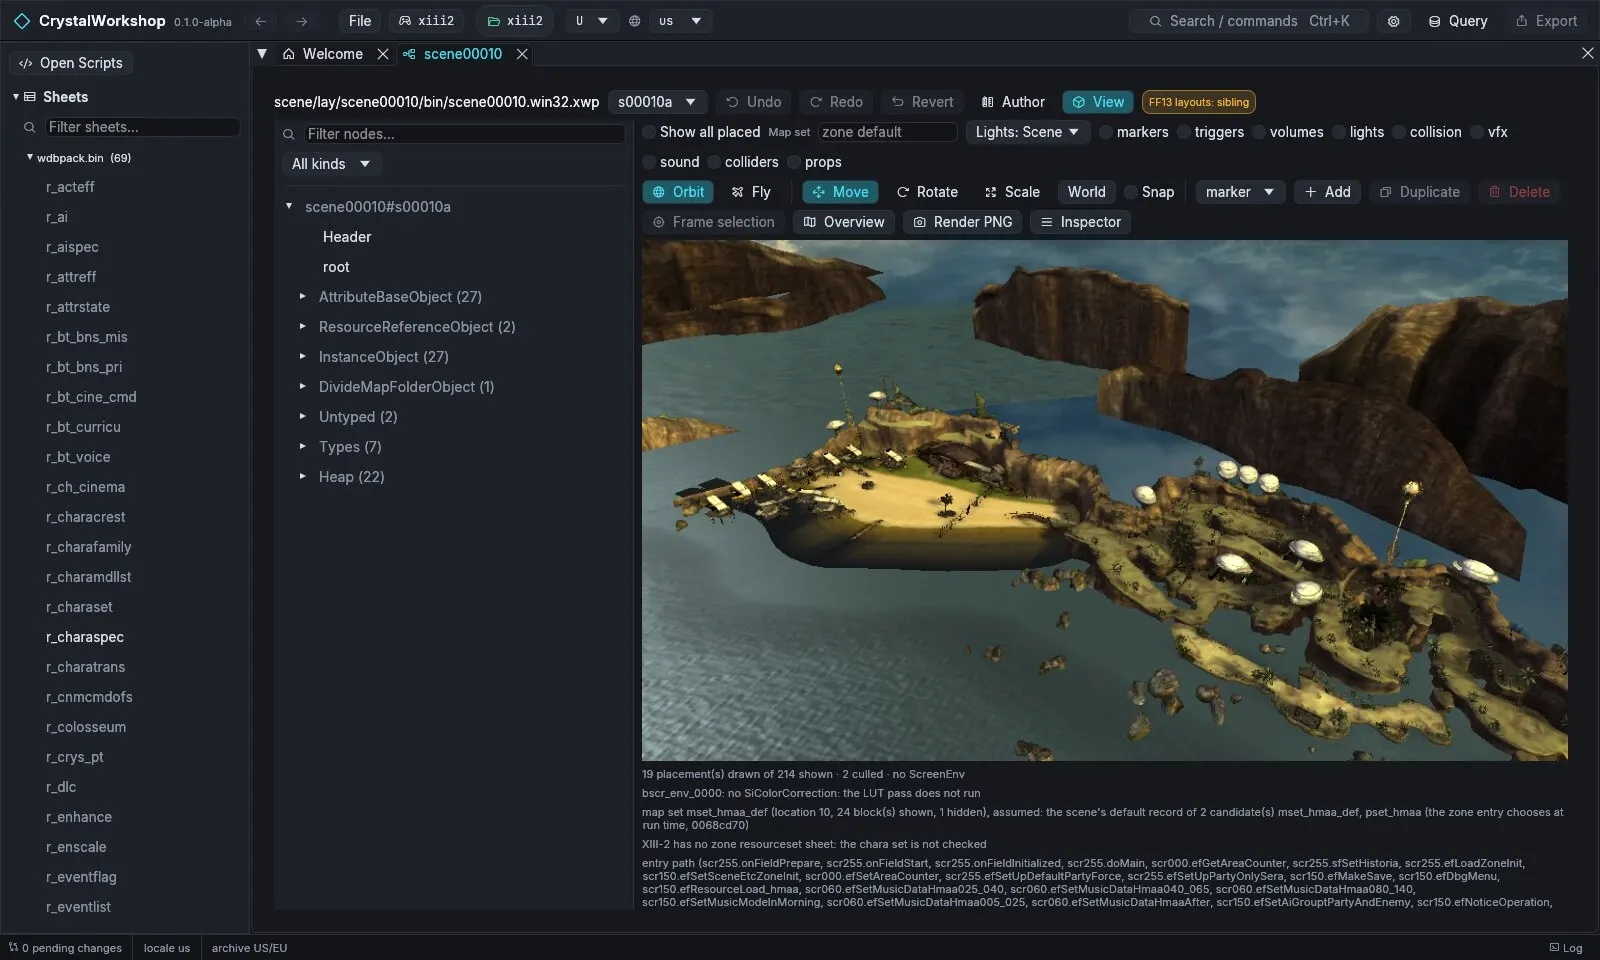Image resolution: width=1600 pixels, height=960 pixels.
Task: Toggle the triggers overlay
Action: 1184,132
